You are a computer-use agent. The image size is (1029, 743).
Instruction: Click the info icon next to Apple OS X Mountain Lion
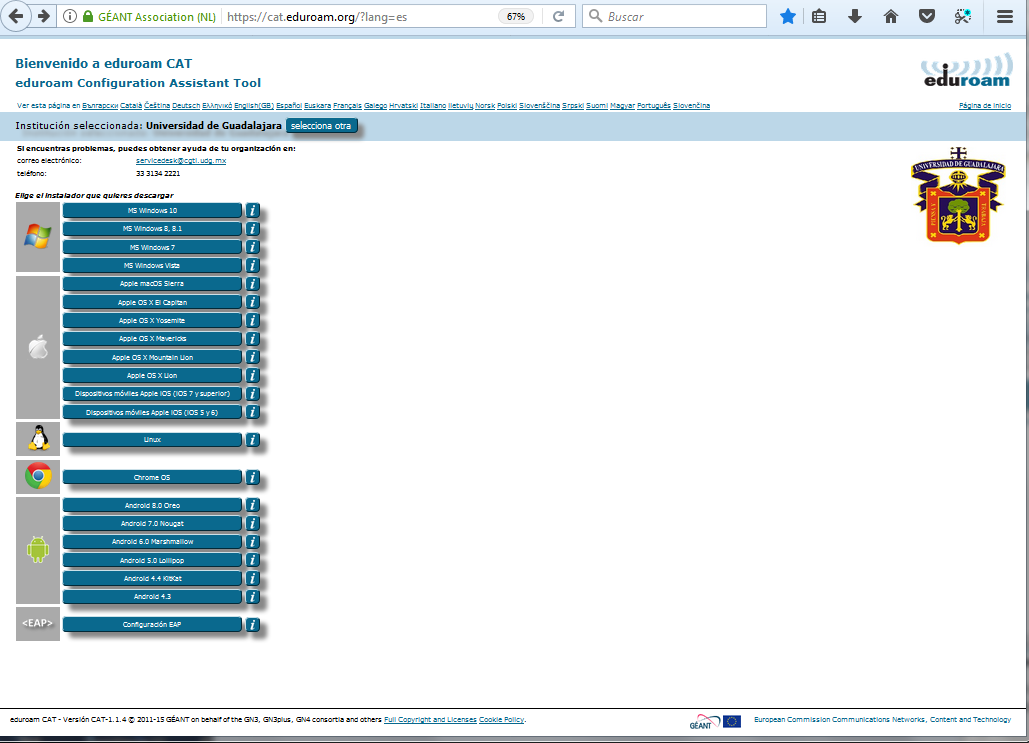pyautogui.click(x=253, y=358)
